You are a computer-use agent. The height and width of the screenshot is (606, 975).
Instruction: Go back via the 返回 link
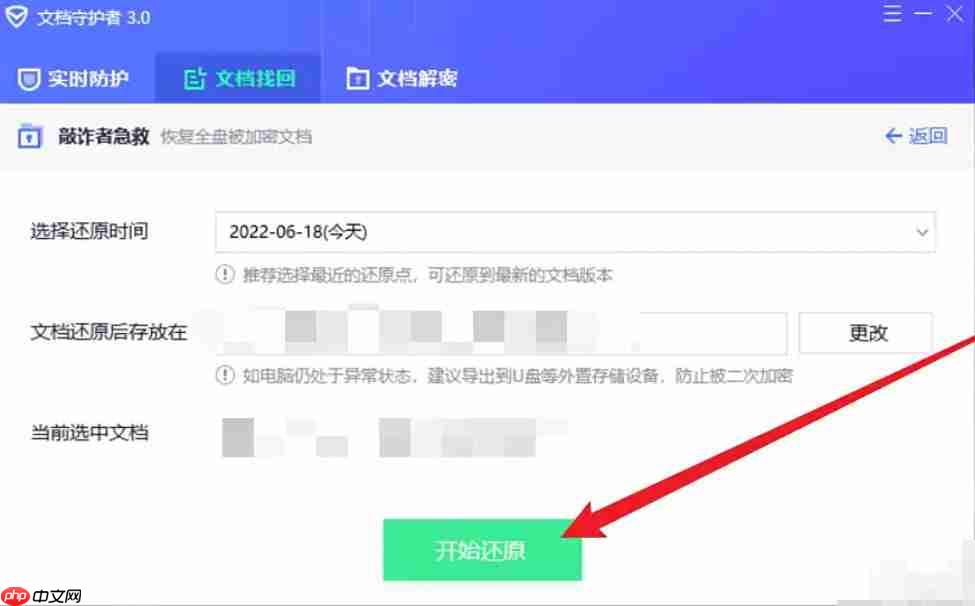(x=916, y=135)
